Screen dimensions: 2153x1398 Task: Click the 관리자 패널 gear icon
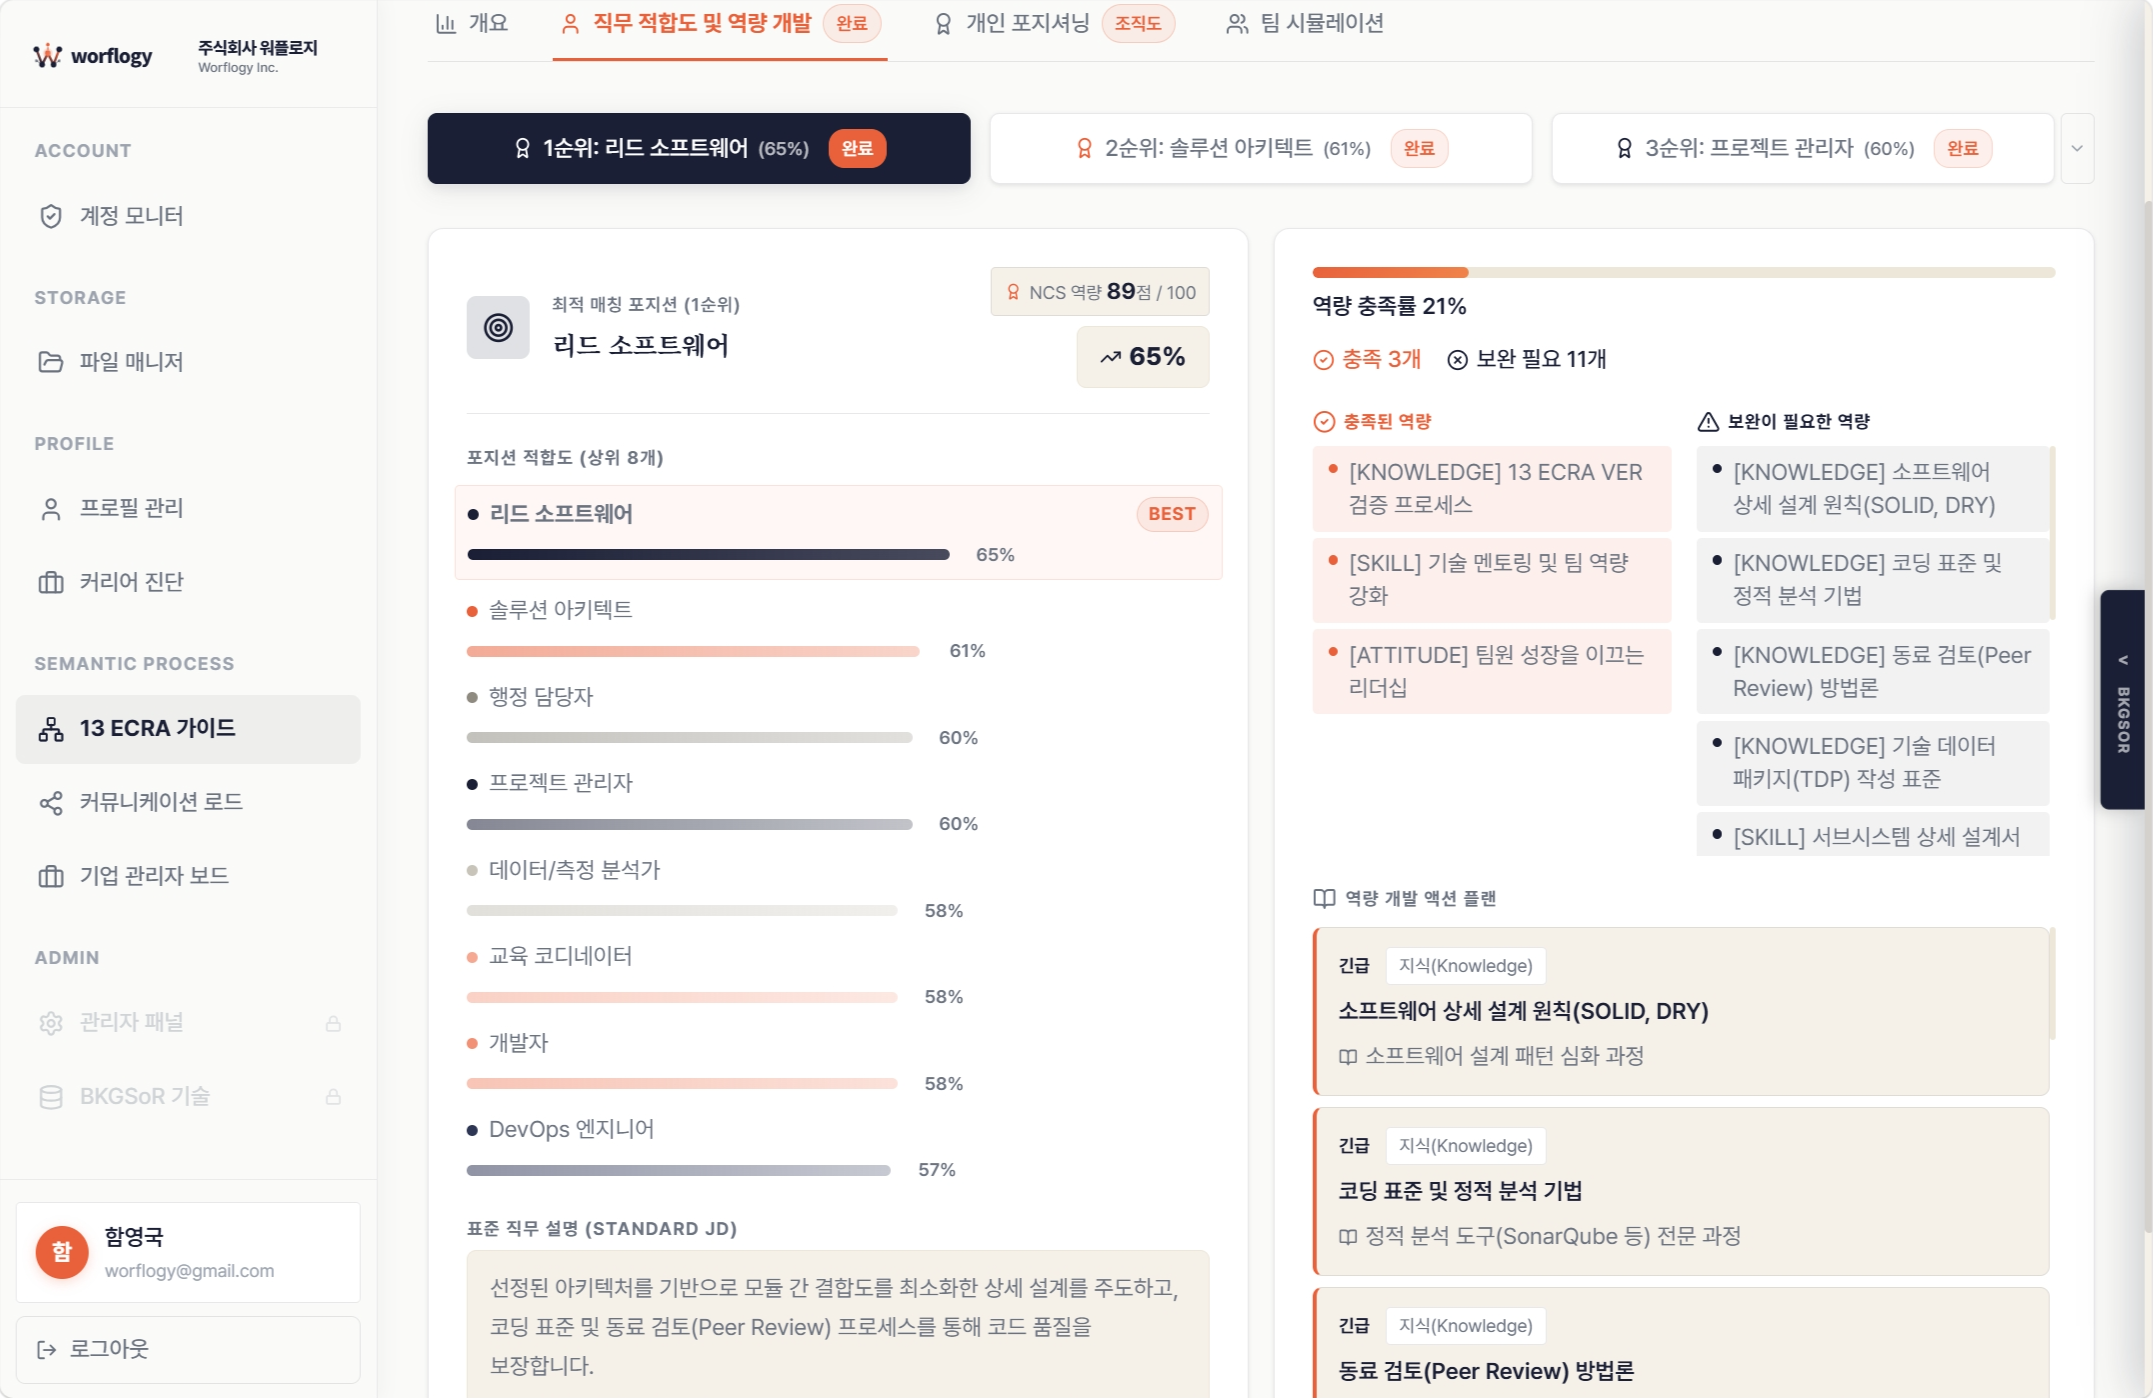[x=51, y=1023]
